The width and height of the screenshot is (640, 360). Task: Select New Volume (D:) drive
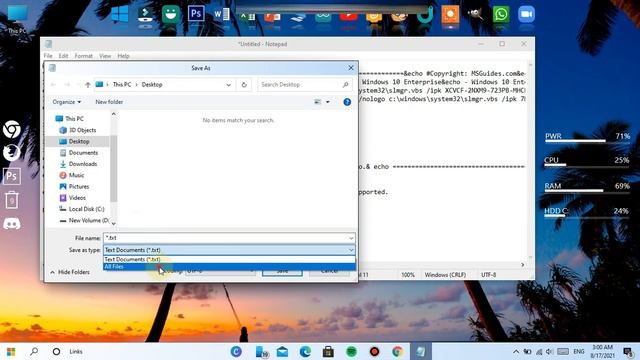tap(84, 220)
